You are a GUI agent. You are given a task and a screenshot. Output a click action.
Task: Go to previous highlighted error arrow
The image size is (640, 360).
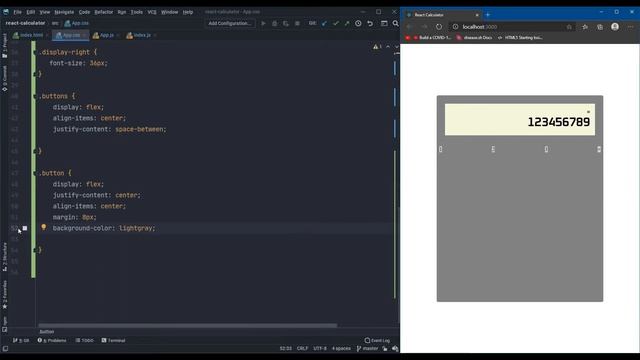coord(388,47)
